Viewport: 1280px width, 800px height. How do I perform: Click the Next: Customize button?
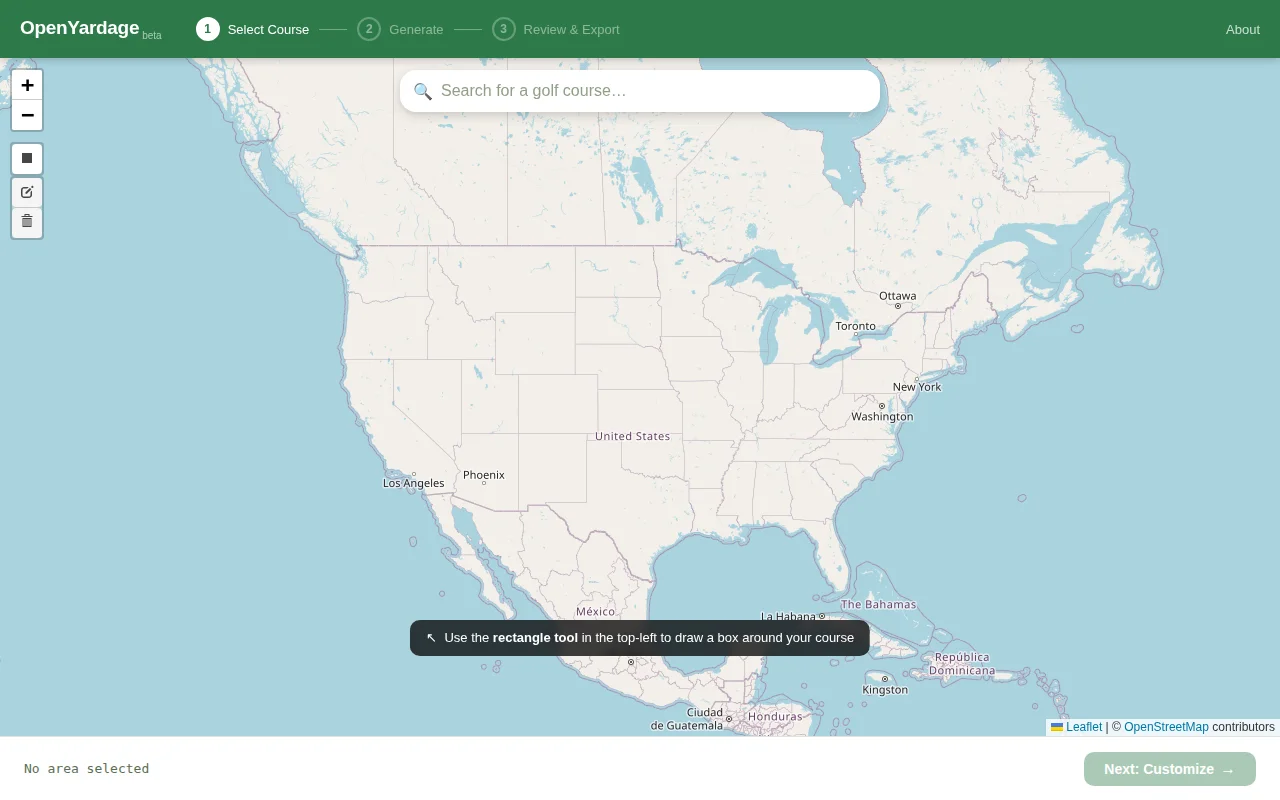[x=1170, y=769]
